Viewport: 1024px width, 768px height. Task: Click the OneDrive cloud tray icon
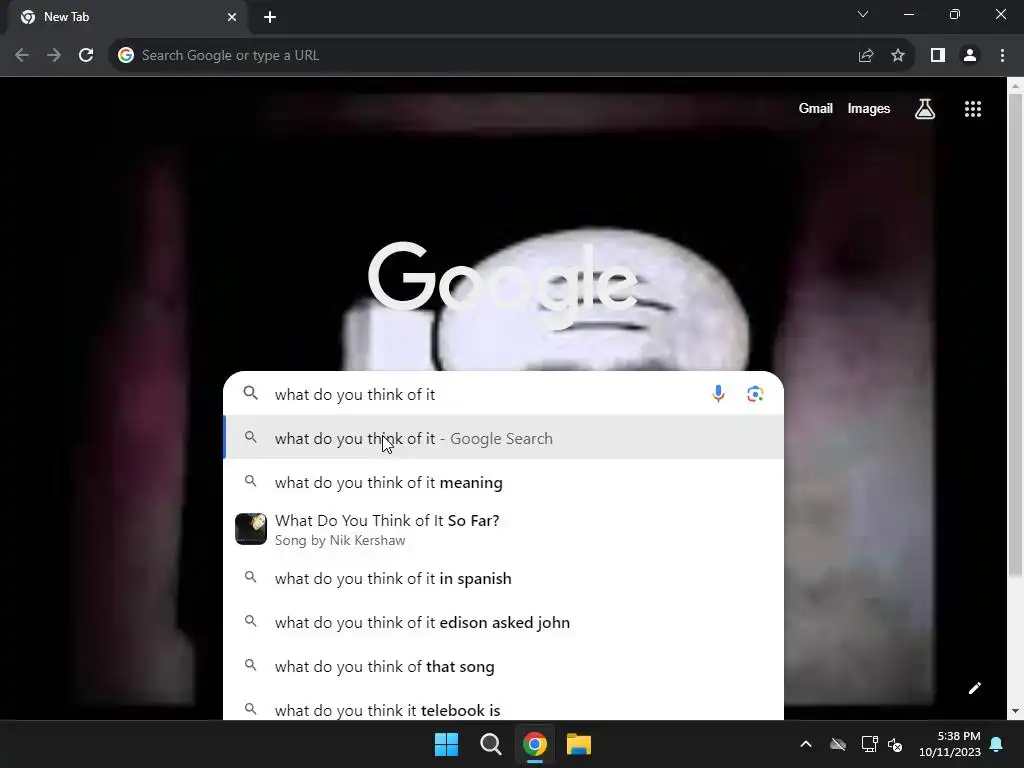(x=838, y=744)
